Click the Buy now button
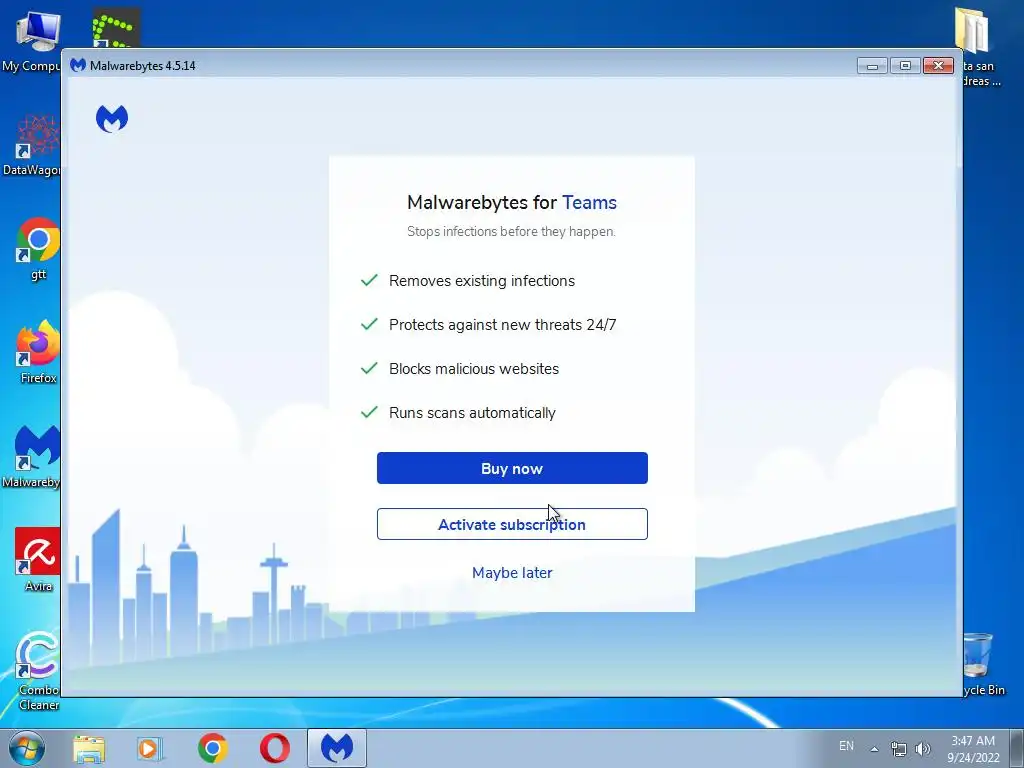Screen dimensions: 1024x768 pos(512,468)
